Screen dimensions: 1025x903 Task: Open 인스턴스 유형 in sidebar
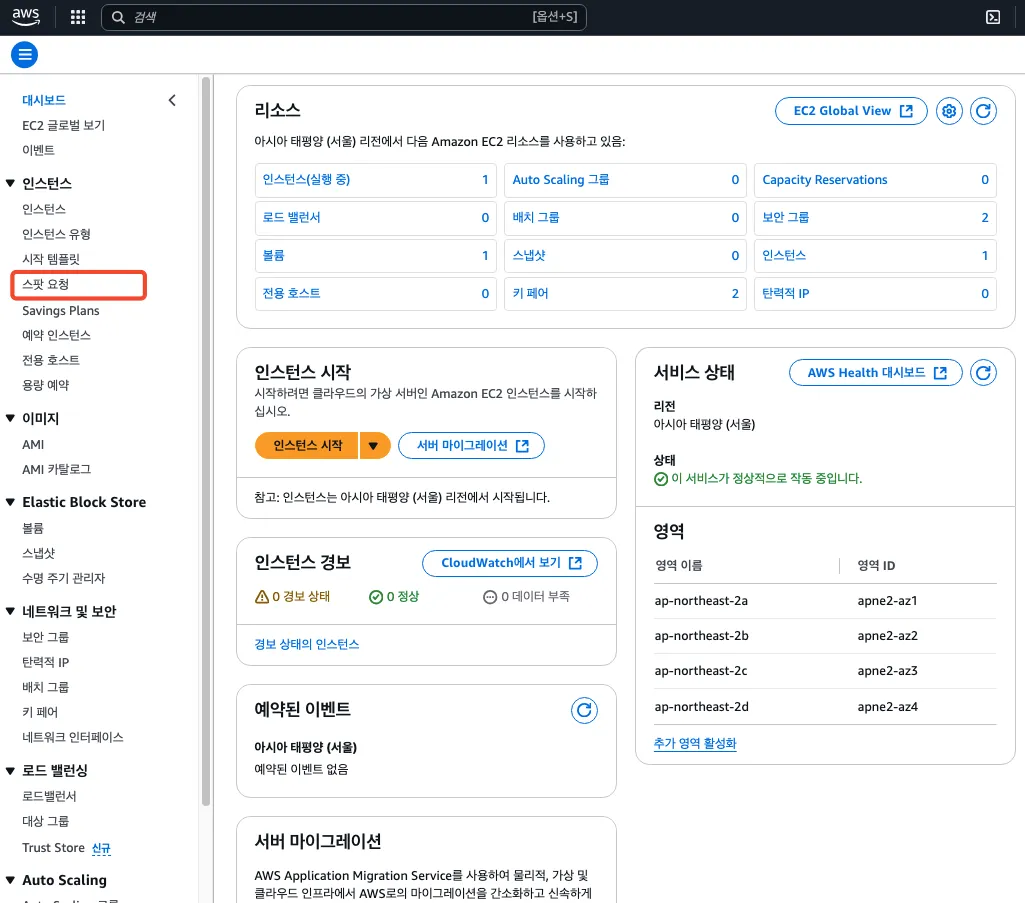[56, 234]
